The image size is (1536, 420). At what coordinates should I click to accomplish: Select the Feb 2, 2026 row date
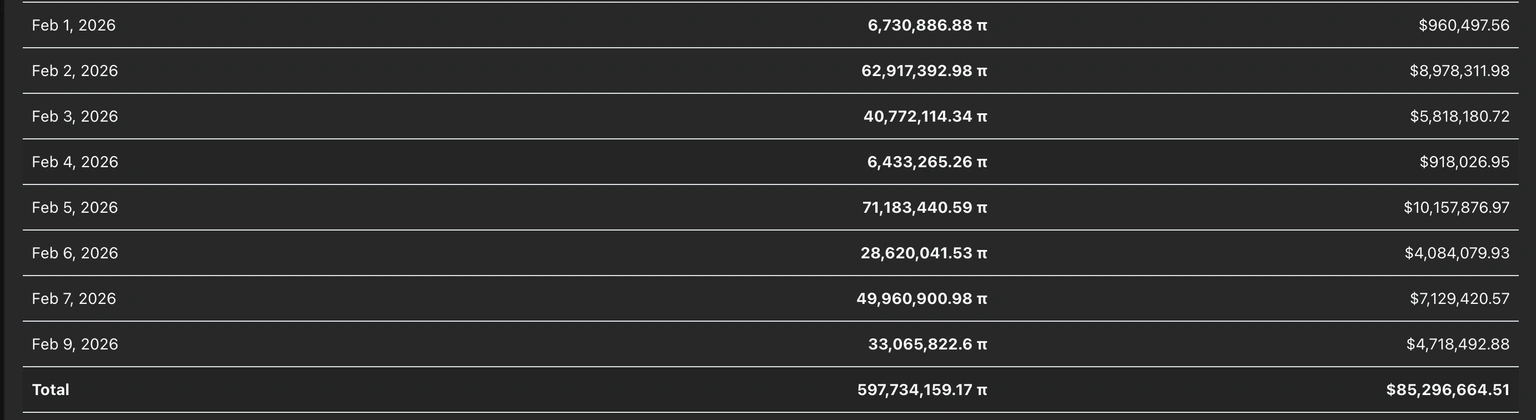click(x=75, y=71)
